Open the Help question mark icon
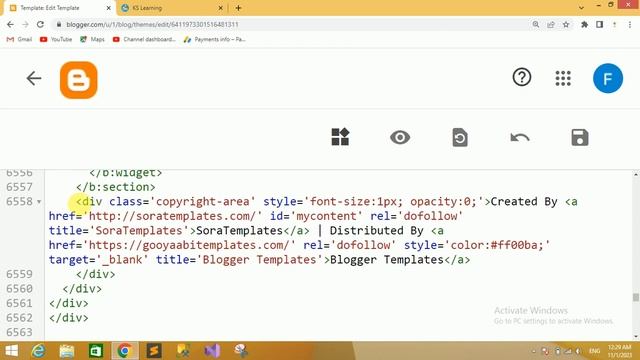The height and width of the screenshot is (360, 640). click(522, 77)
